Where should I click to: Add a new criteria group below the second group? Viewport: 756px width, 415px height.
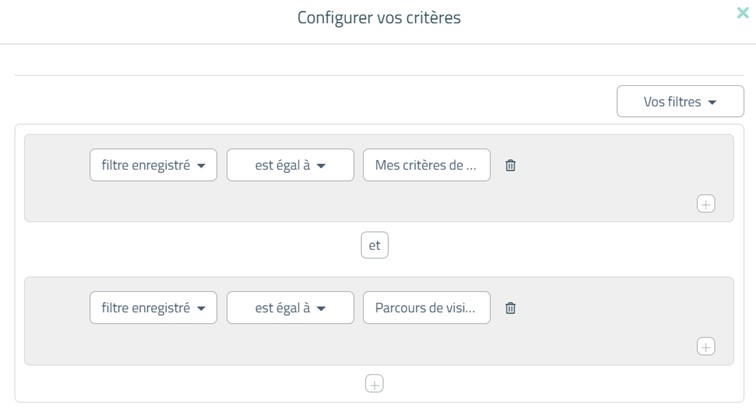coord(375,384)
